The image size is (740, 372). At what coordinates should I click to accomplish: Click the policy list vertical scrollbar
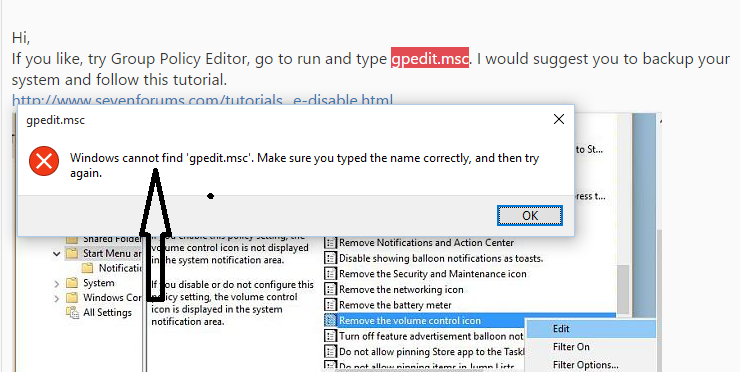tap(623, 289)
